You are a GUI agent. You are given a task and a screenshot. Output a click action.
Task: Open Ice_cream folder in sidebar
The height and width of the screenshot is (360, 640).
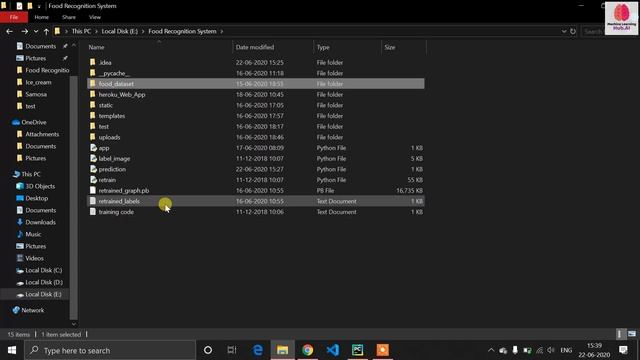tap(34, 82)
